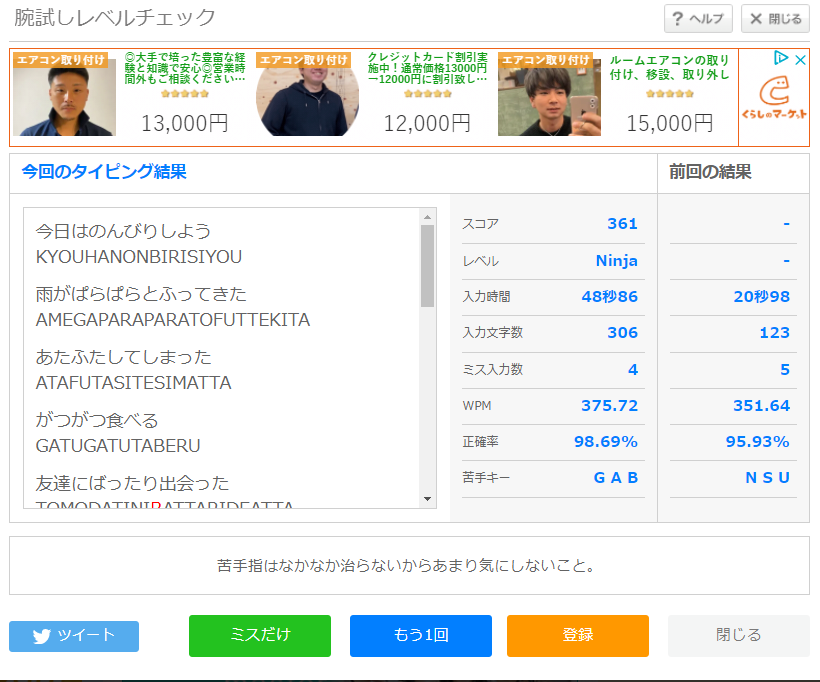The image size is (820, 682).
Task: Click the 閉じる button in the top header
Action: 775,19
